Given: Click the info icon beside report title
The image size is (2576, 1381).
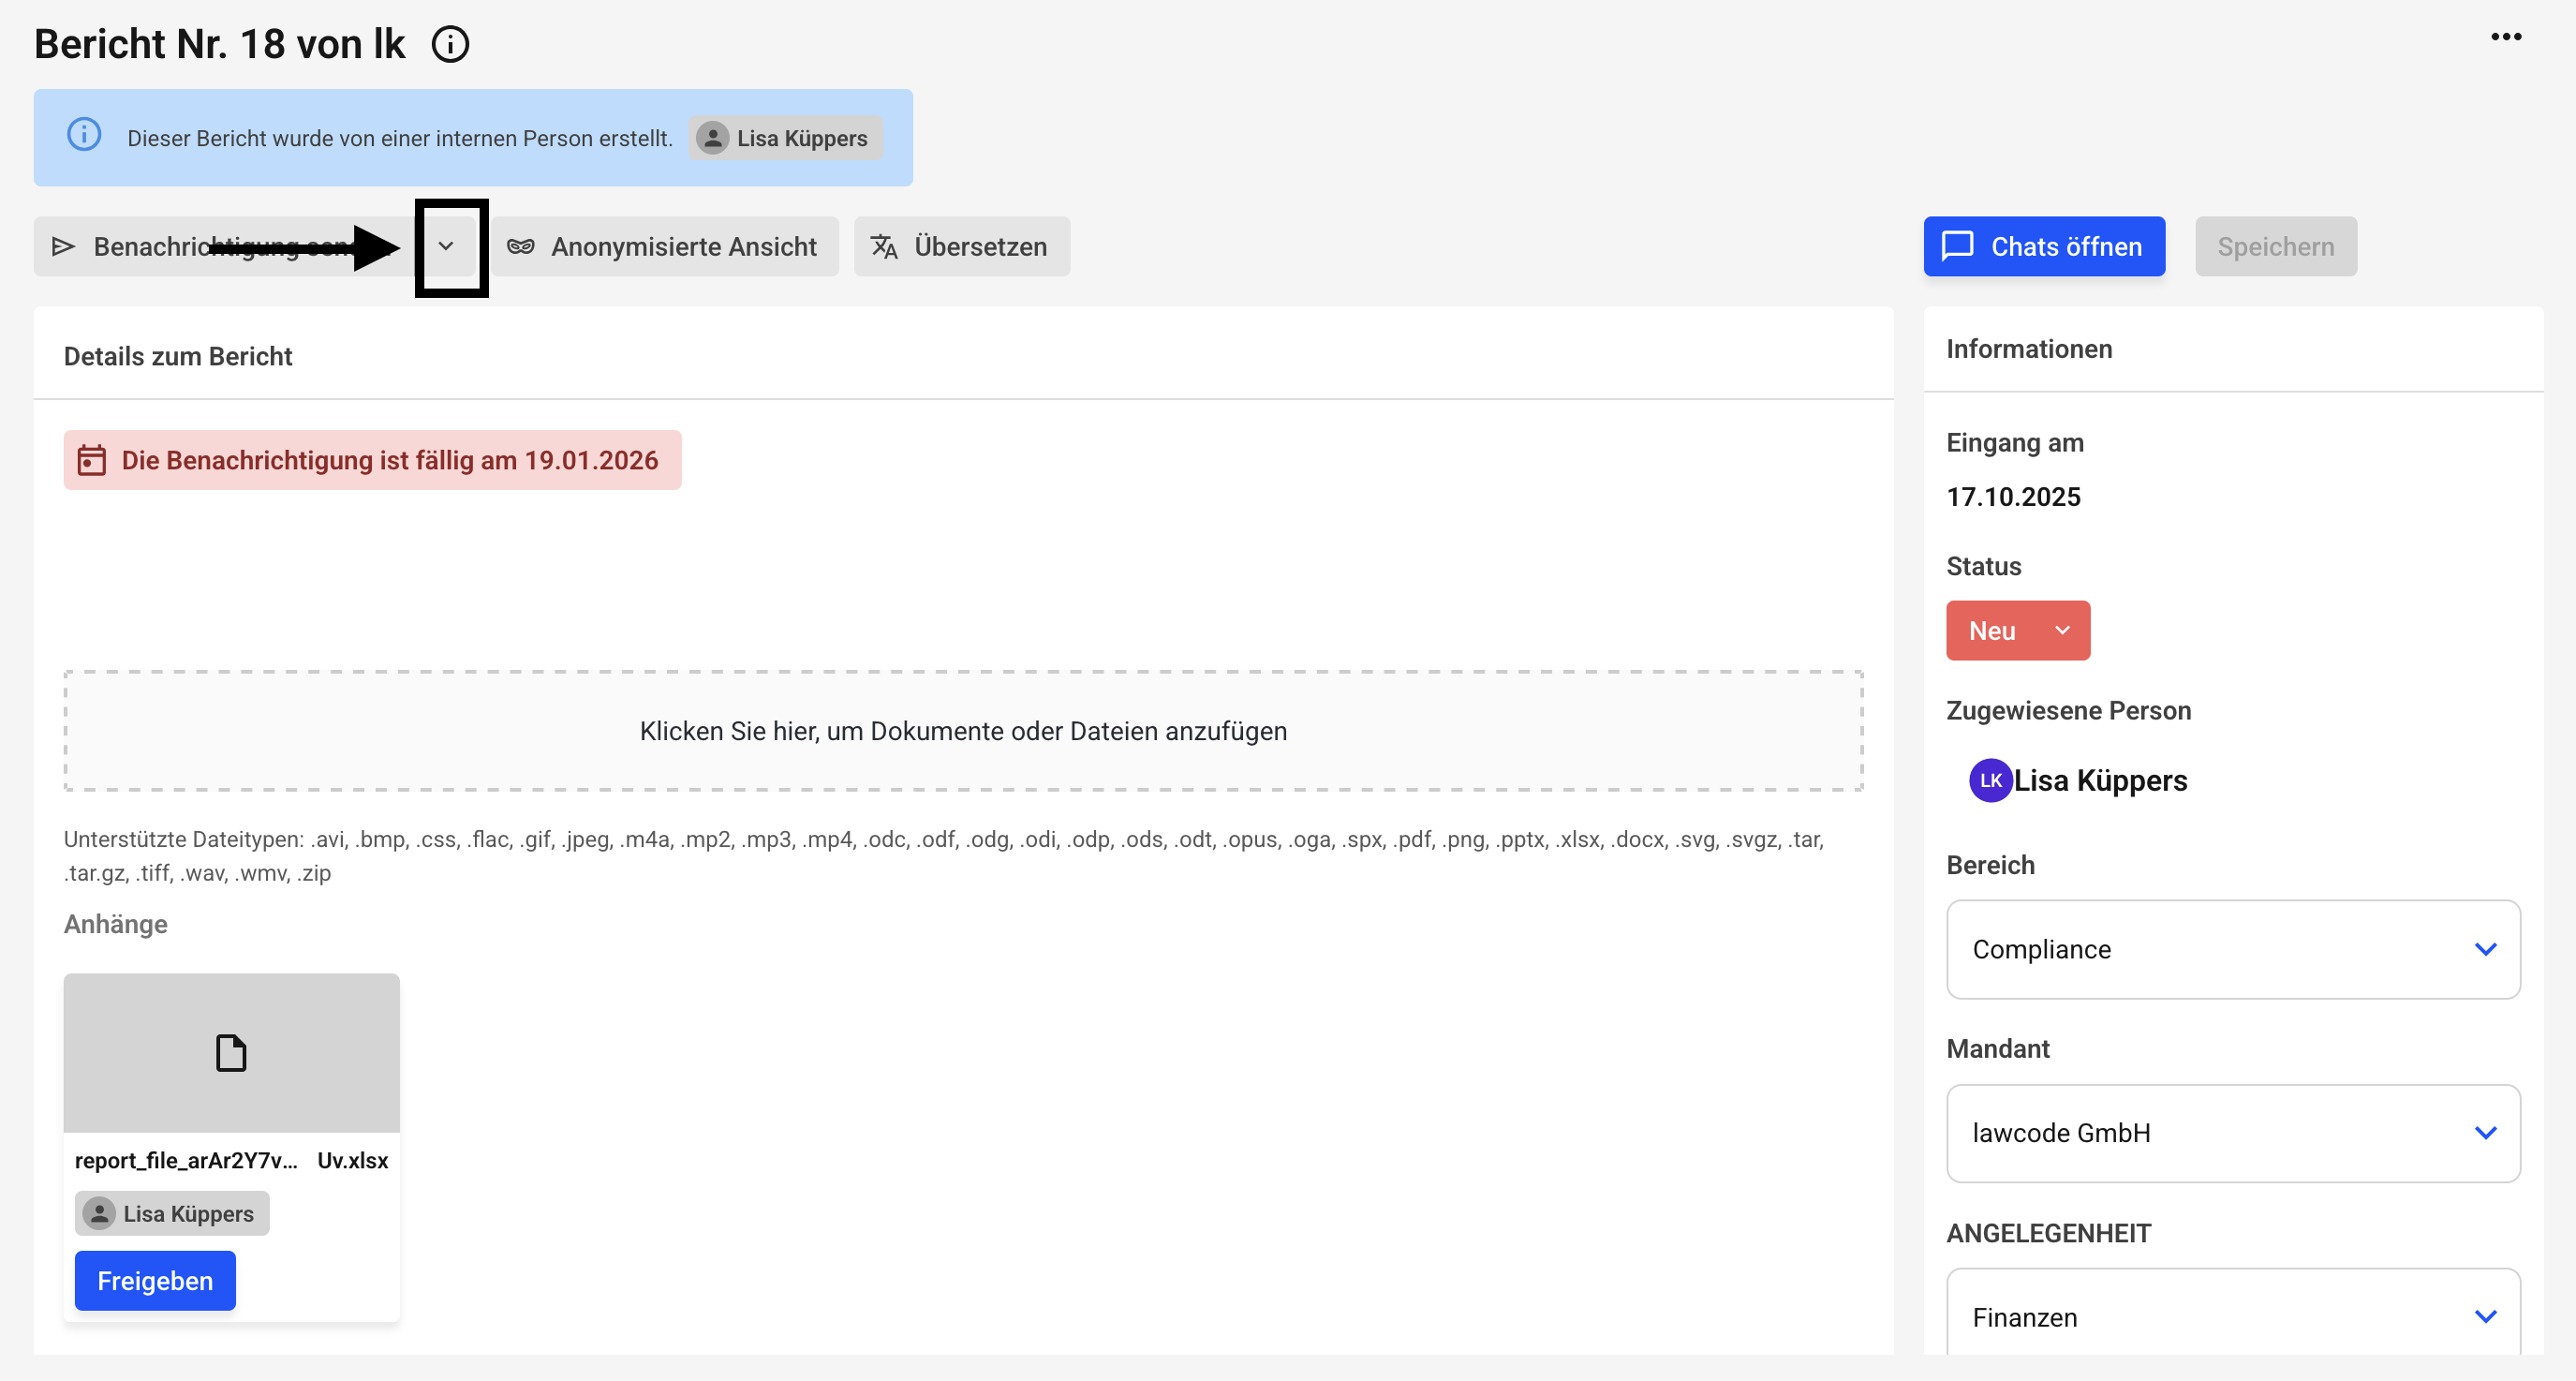Looking at the screenshot, I should (450, 45).
